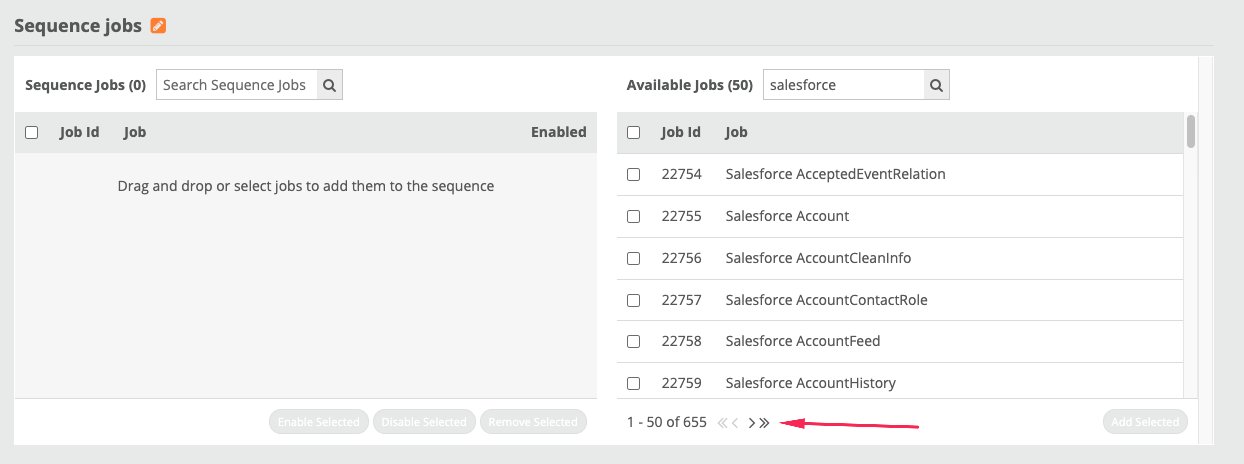This screenshot has height=464, width=1244.
Task: Click the Available Jobs list scrollbar thumb
Action: click(1191, 131)
